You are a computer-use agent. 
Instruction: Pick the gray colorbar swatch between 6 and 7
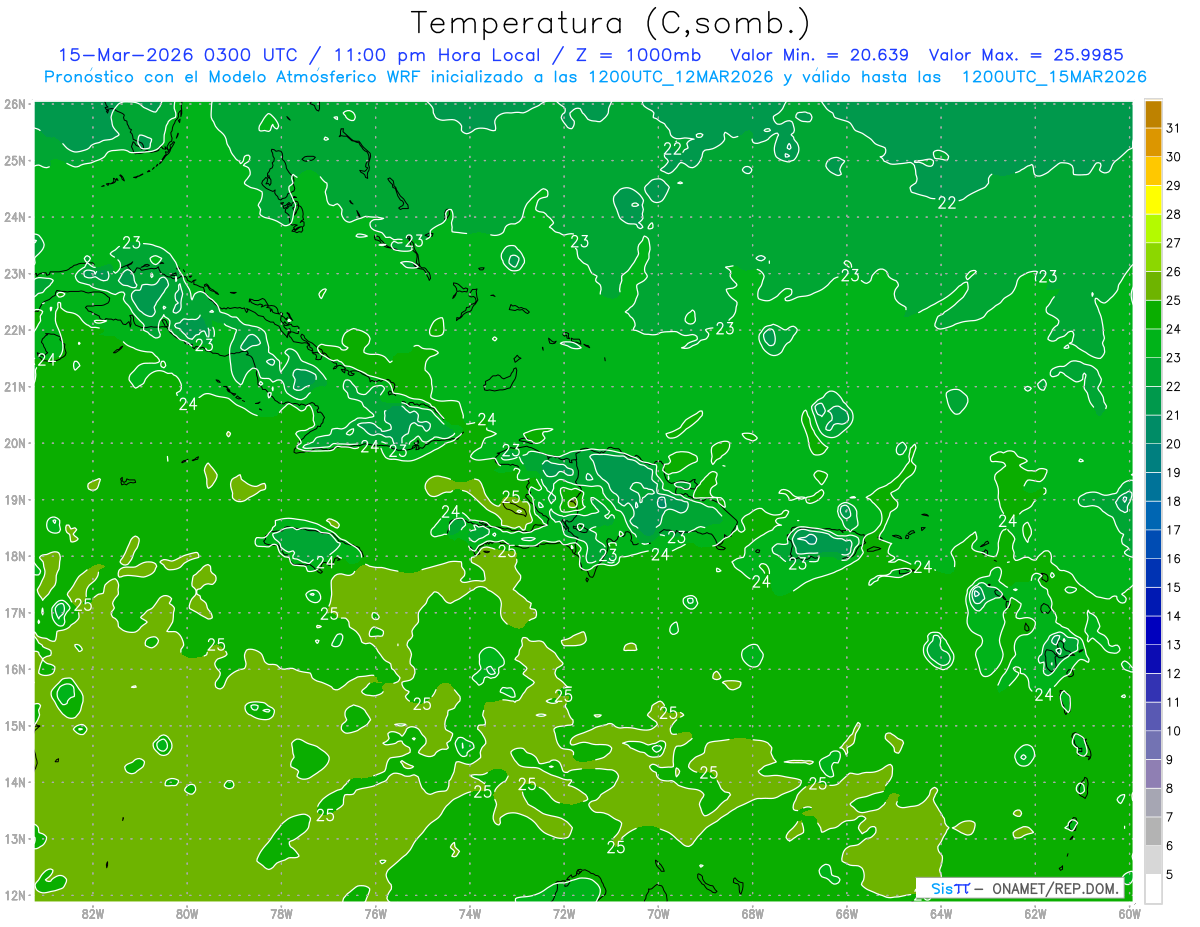(1153, 831)
